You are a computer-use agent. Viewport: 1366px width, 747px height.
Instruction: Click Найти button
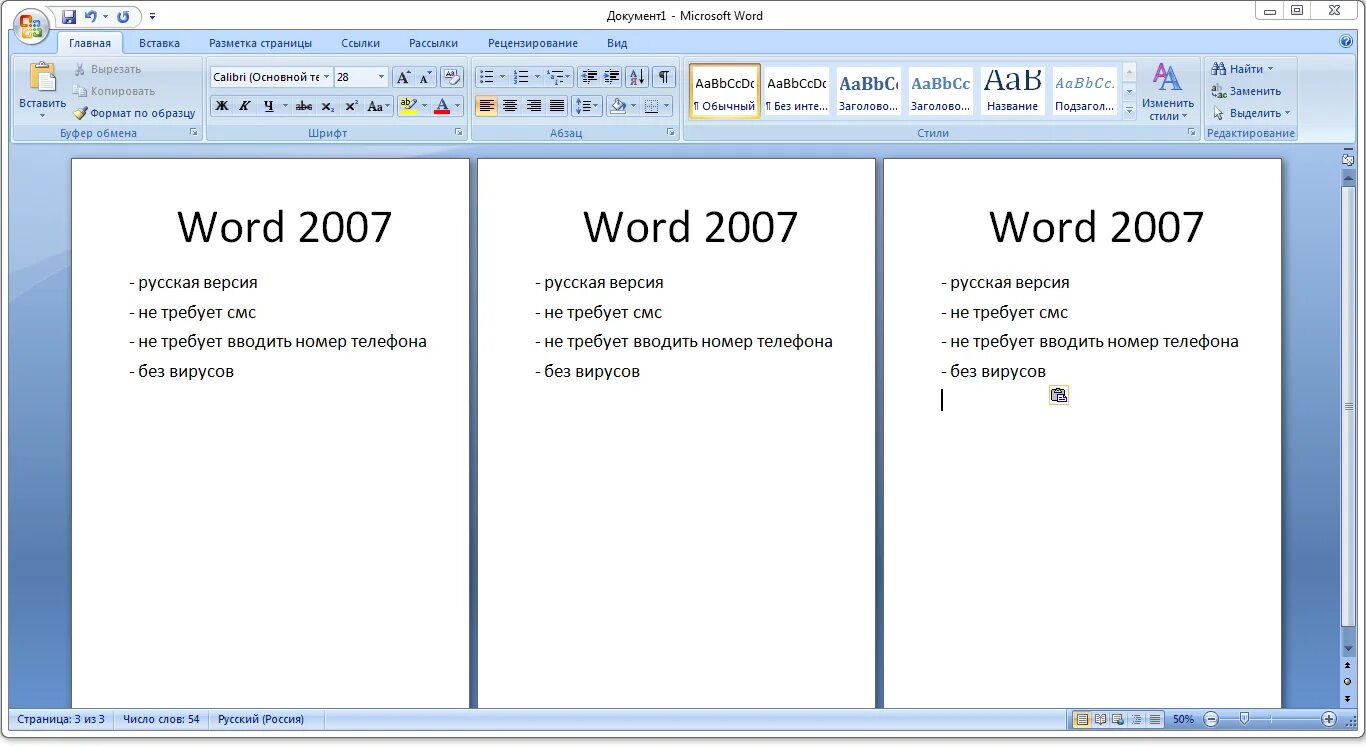click(x=1243, y=69)
